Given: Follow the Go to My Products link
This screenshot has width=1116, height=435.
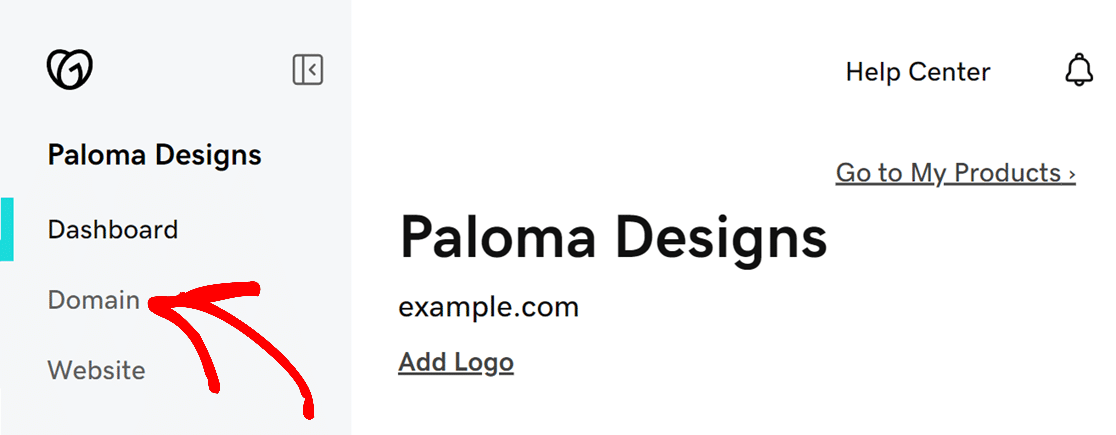Looking at the screenshot, I should pyautogui.click(x=955, y=173).
